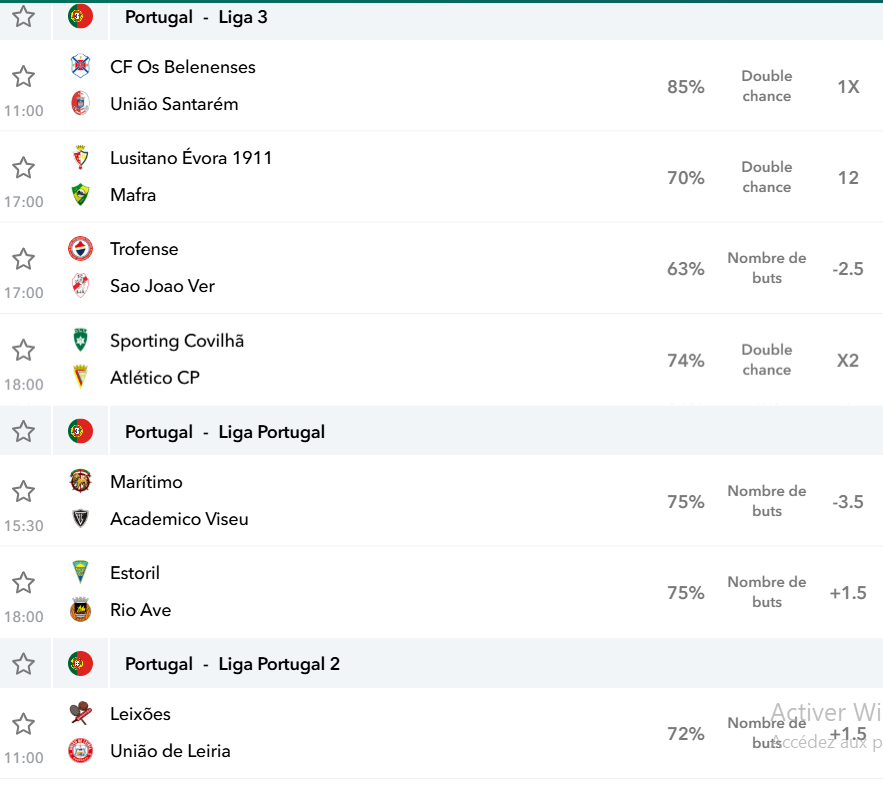Click the Mafra green shield logo
Viewport: 883px width, 786px height.
pos(81,194)
